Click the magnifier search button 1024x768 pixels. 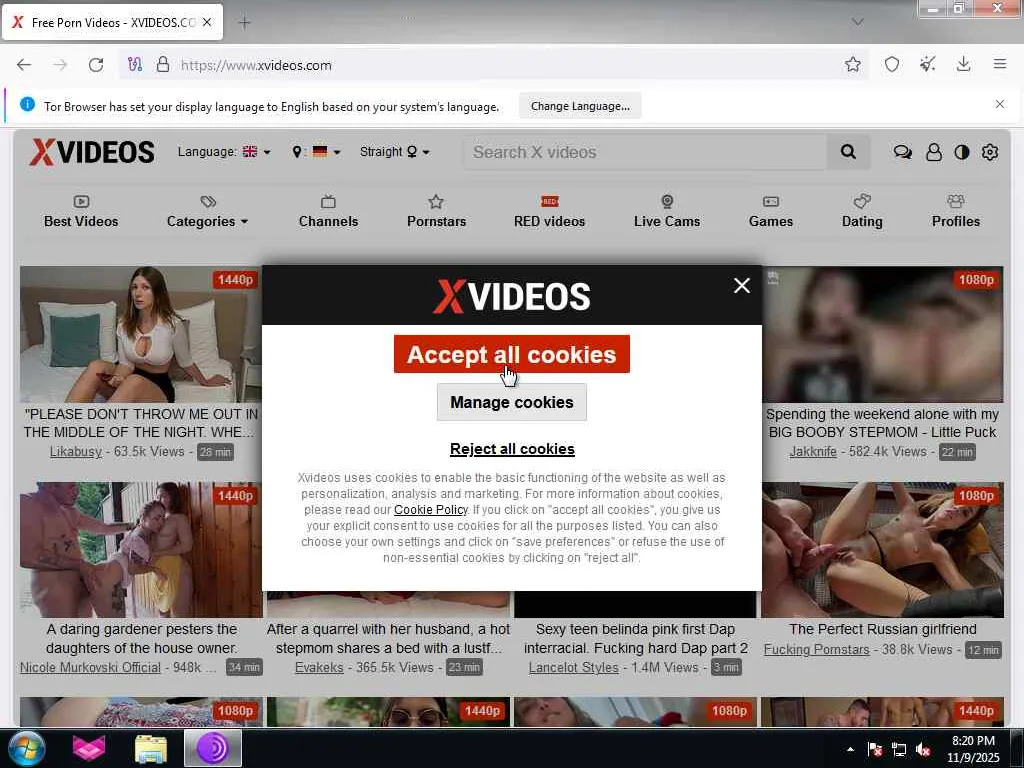click(848, 152)
